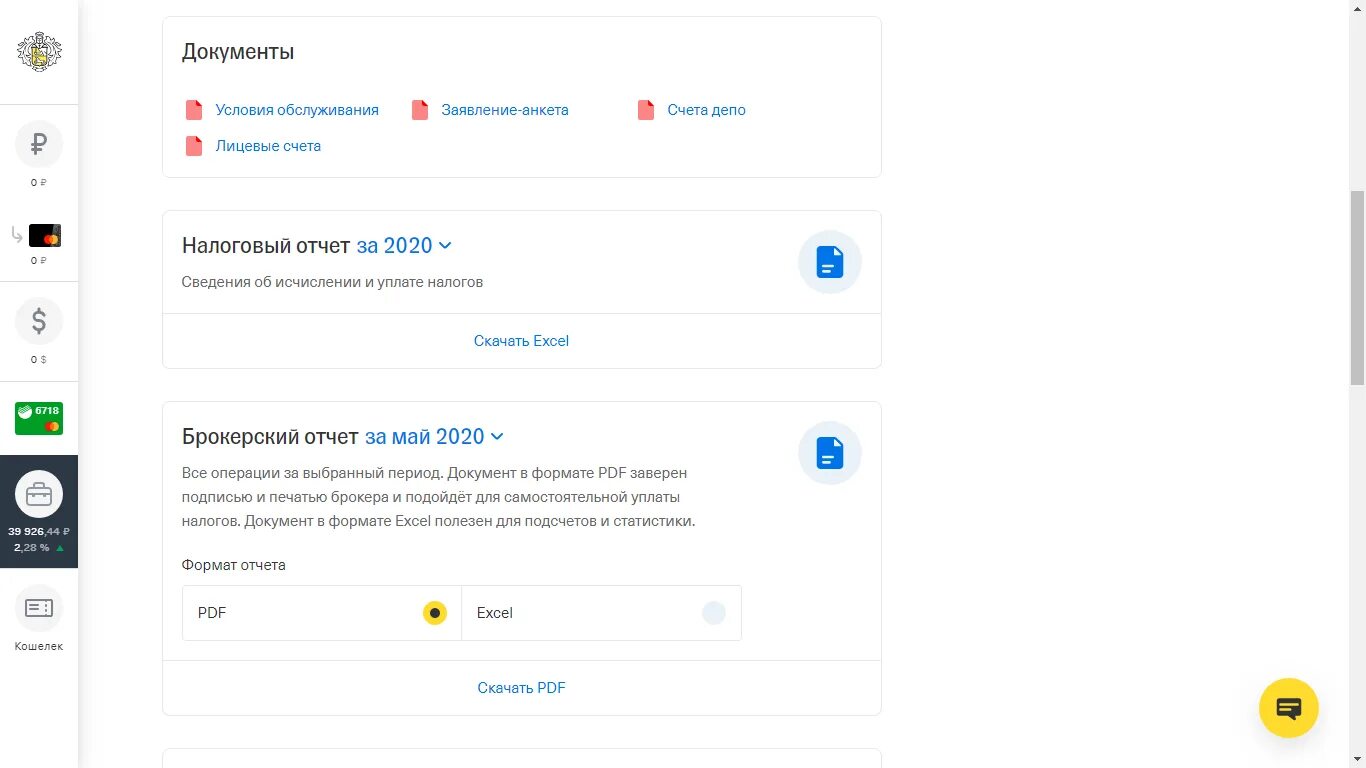This screenshot has height=768, width=1366.
Task: Open the Заявление-анкета document
Action: pyautogui.click(x=505, y=110)
